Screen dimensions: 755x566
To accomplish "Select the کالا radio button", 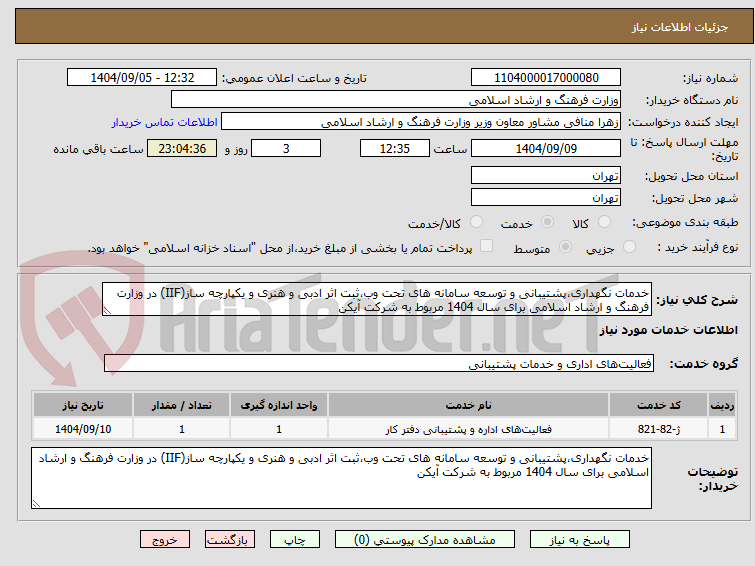I will [x=604, y=222].
